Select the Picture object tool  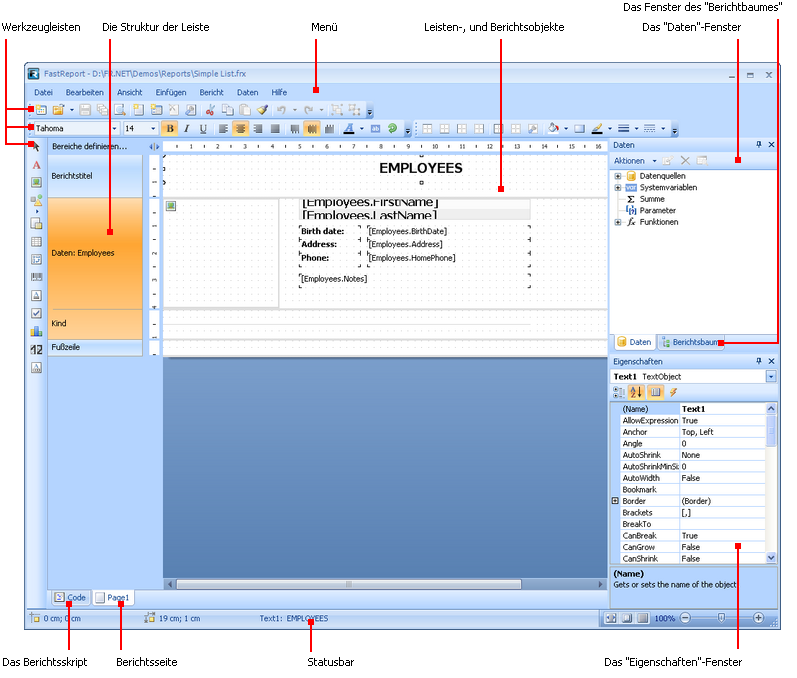coord(36,183)
